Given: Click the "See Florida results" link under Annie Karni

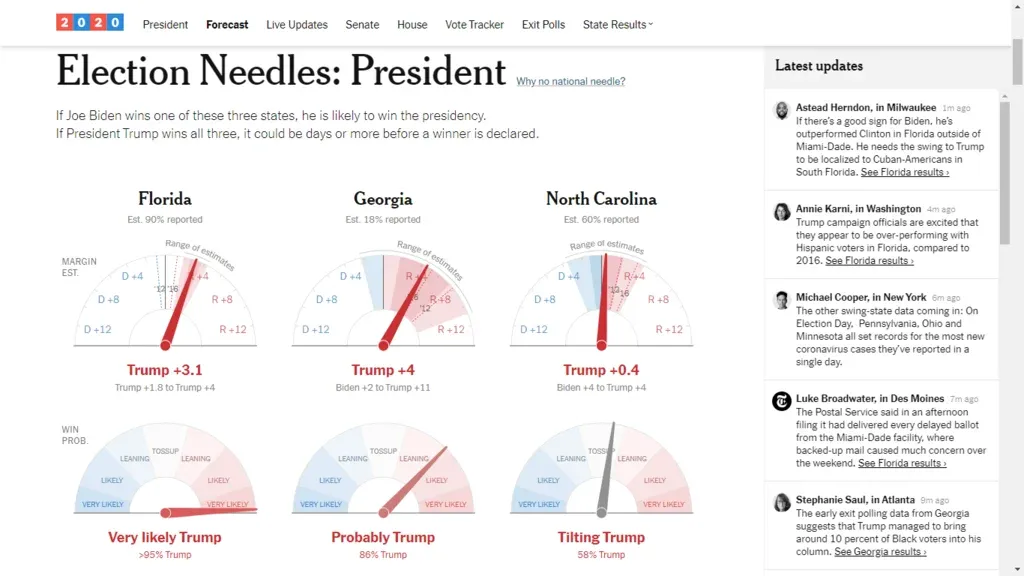Looking at the screenshot, I should click(x=869, y=261).
